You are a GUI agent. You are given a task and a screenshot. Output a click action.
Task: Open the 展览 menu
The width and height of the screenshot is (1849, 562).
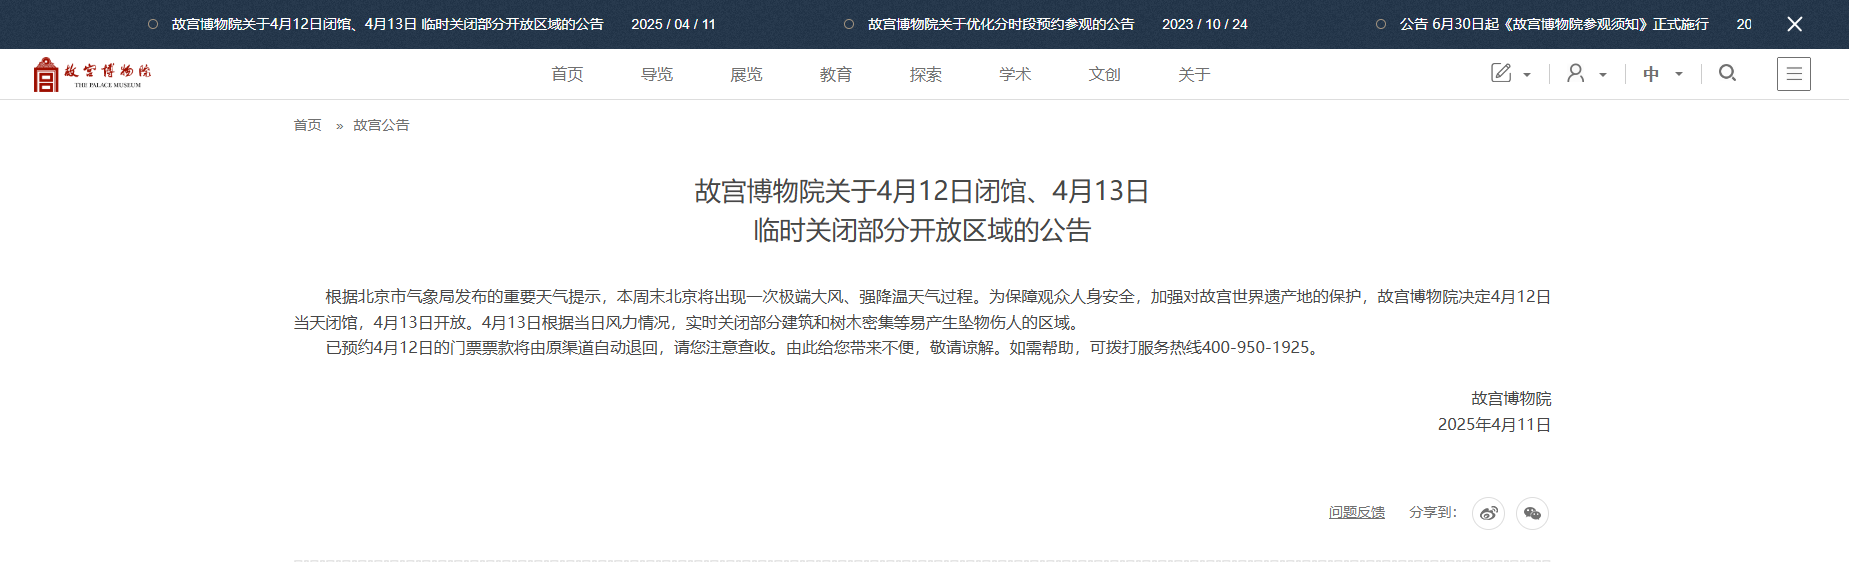(x=746, y=74)
